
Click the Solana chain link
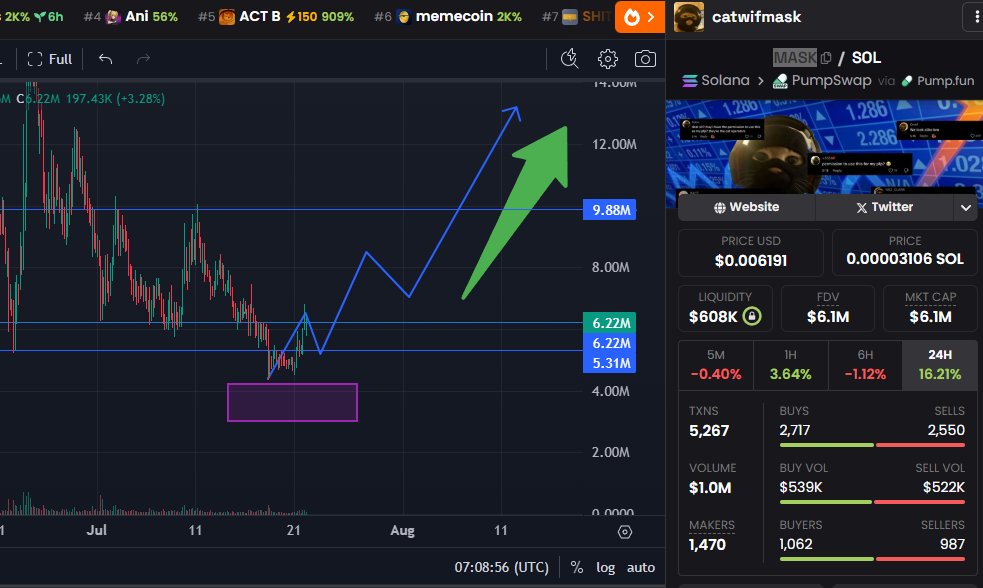point(716,80)
